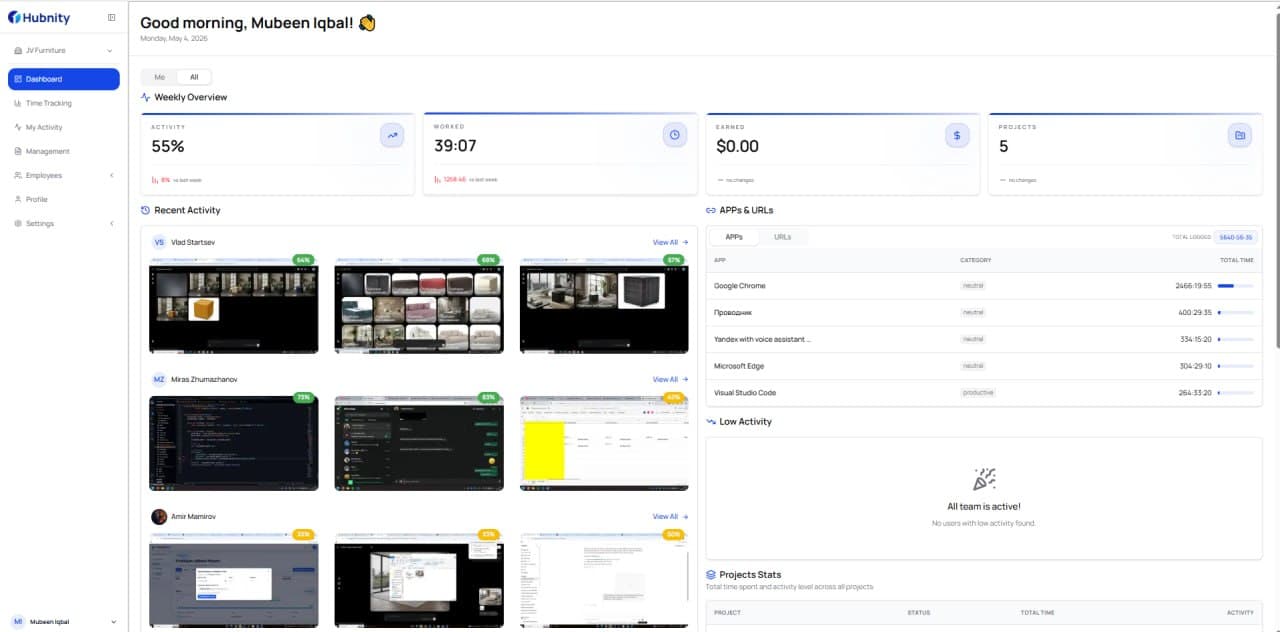Click the Google Chrome app row name
The image size is (1280, 632).
coord(740,286)
